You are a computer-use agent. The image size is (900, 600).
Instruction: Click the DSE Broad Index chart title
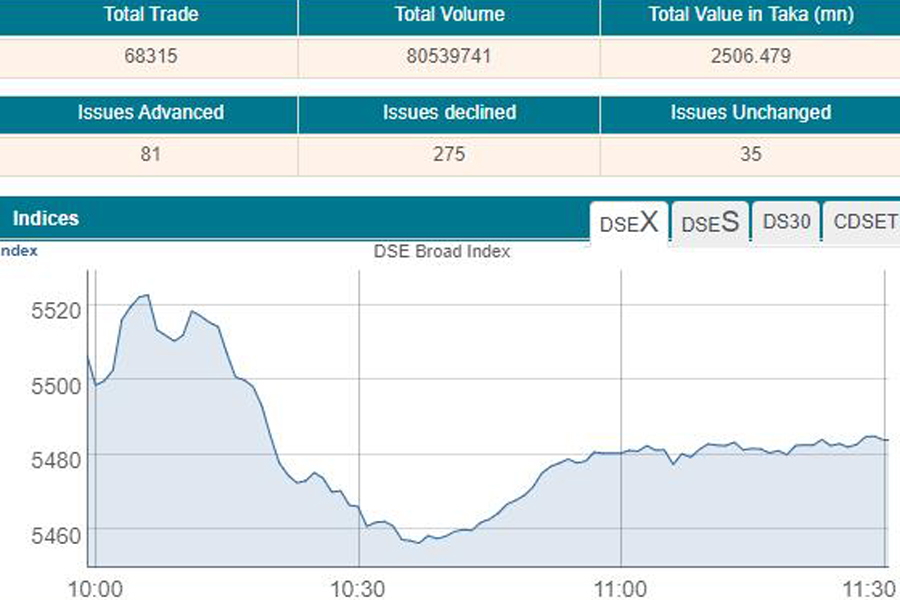(442, 252)
